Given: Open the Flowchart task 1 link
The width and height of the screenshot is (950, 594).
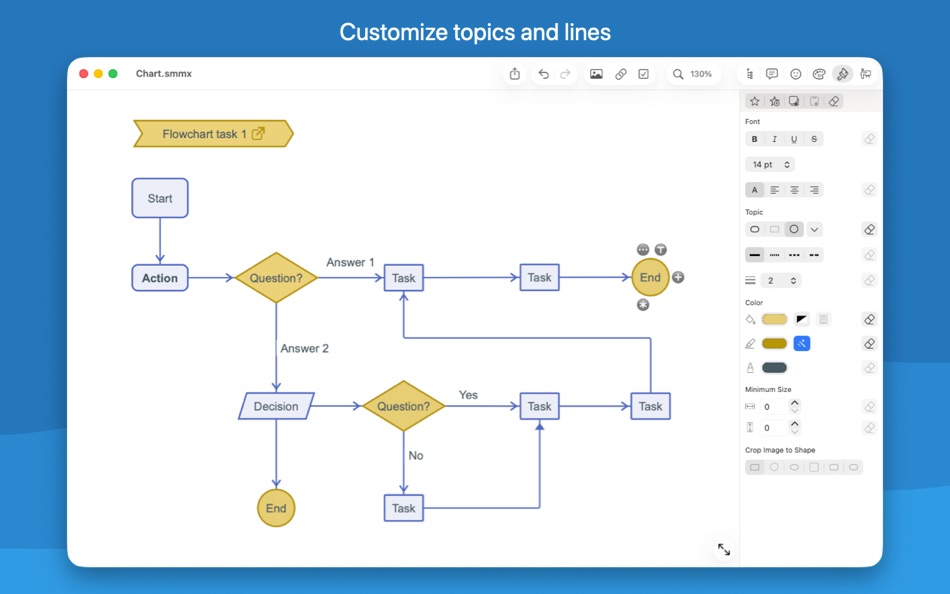Looking at the screenshot, I should [x=257, y=133].
